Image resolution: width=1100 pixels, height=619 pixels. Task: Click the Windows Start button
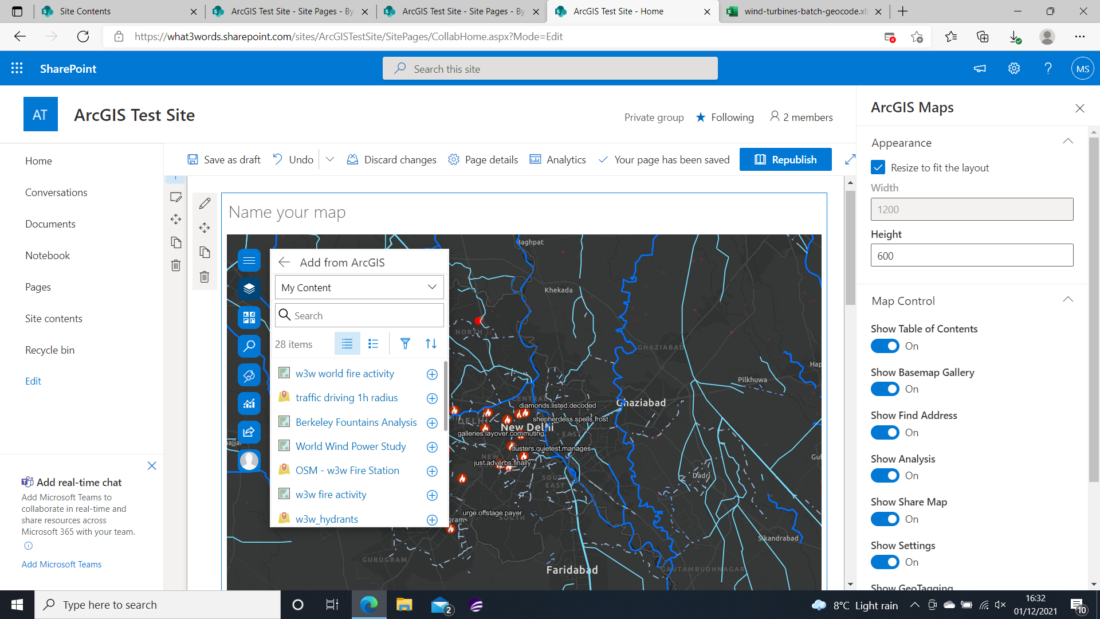click(17, 604)
